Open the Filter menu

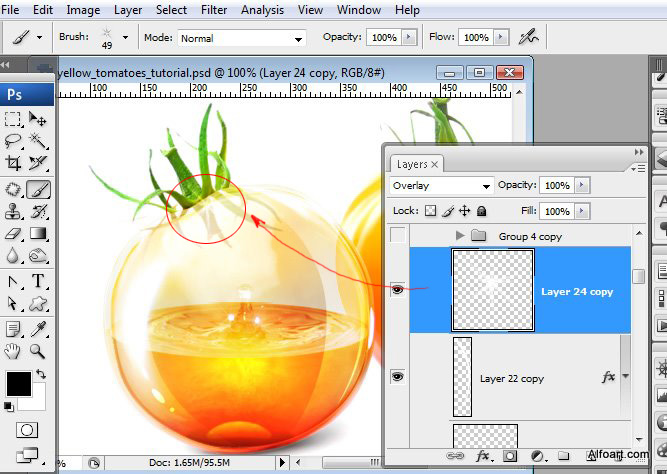213,10
